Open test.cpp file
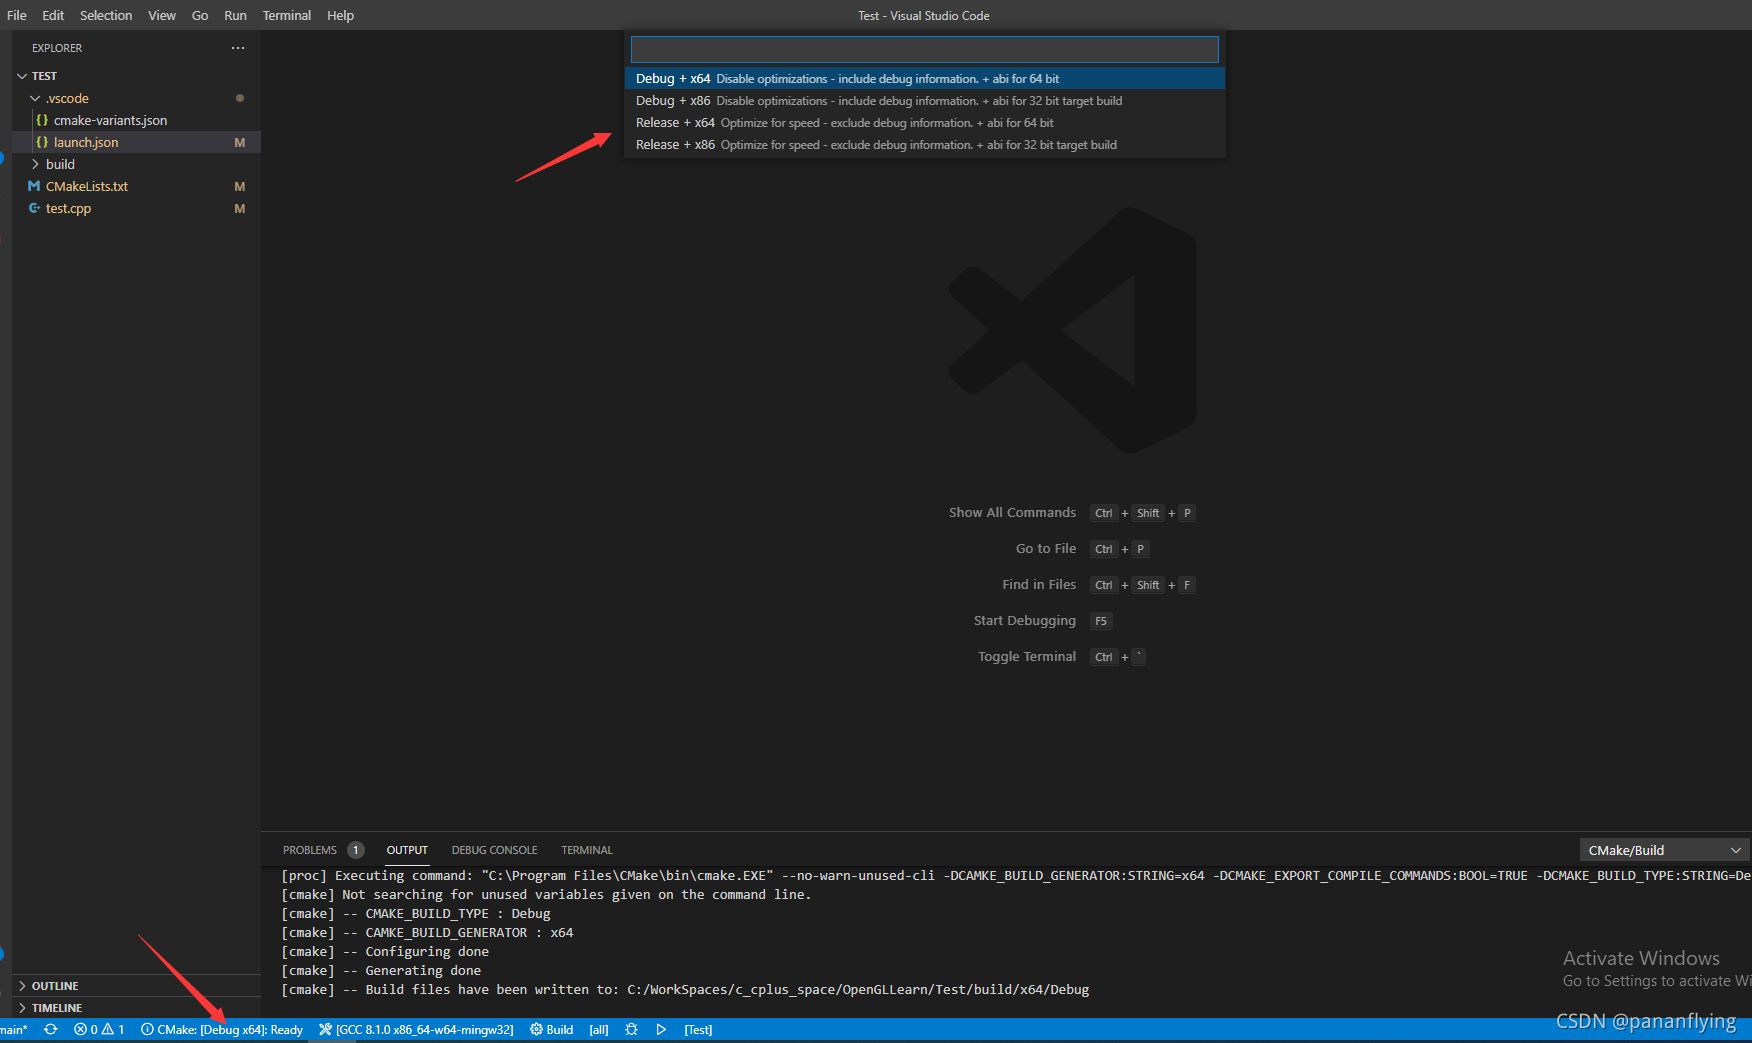1752x1043 pixels. point(68,208)
